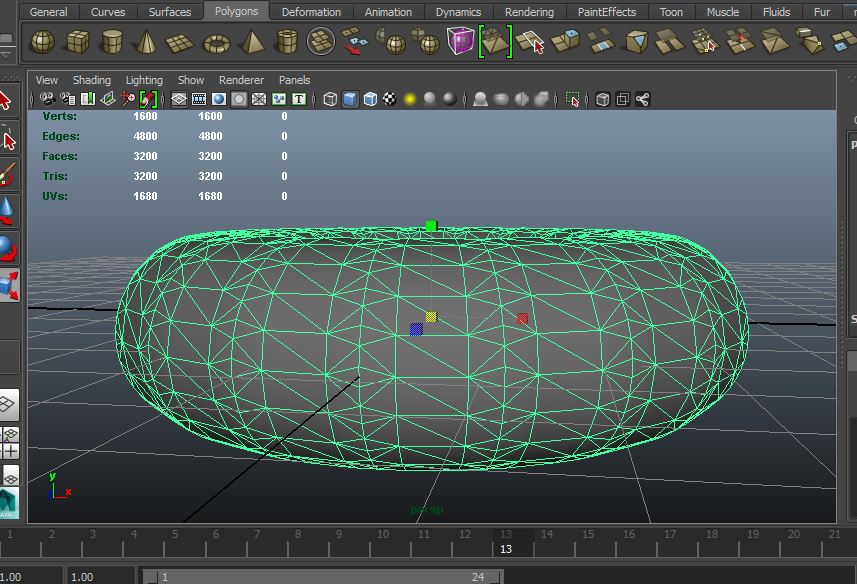Viewport: 857px width, 584px height.
Task: Click frame 13 on the time slider
Action: tap(505, 541)
